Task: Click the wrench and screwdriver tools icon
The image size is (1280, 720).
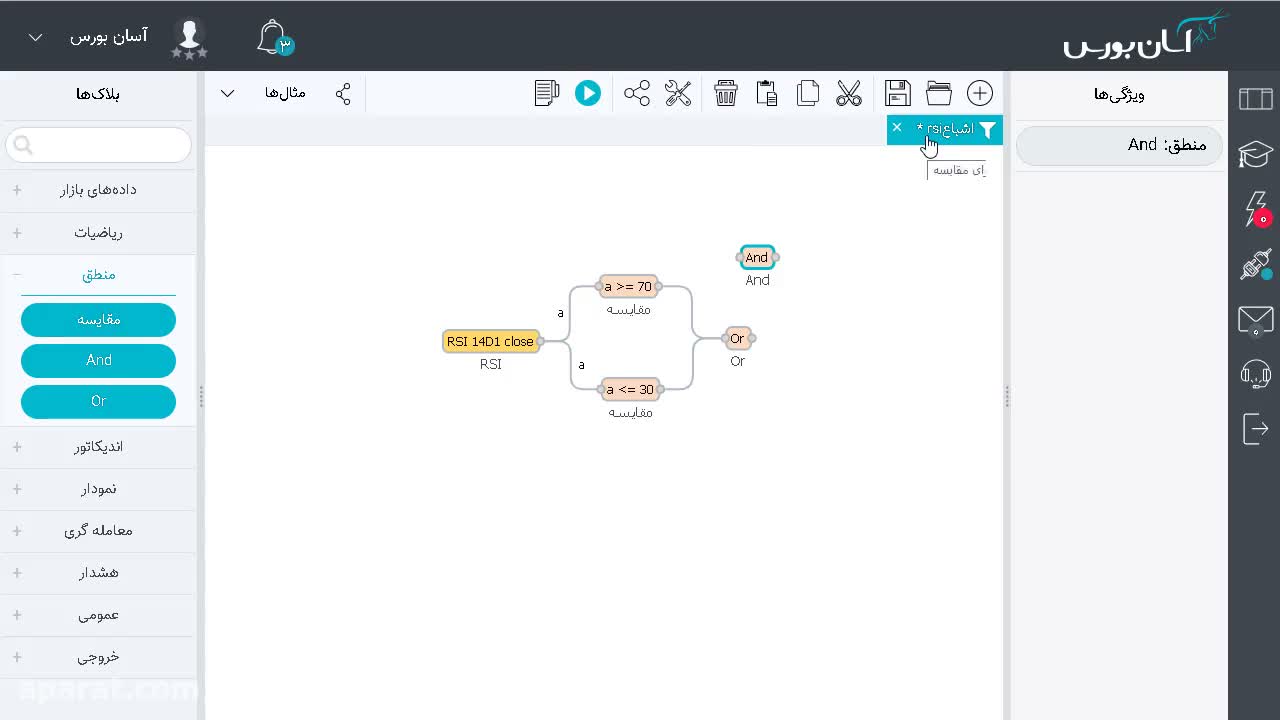Action: [x=678, y=93]
